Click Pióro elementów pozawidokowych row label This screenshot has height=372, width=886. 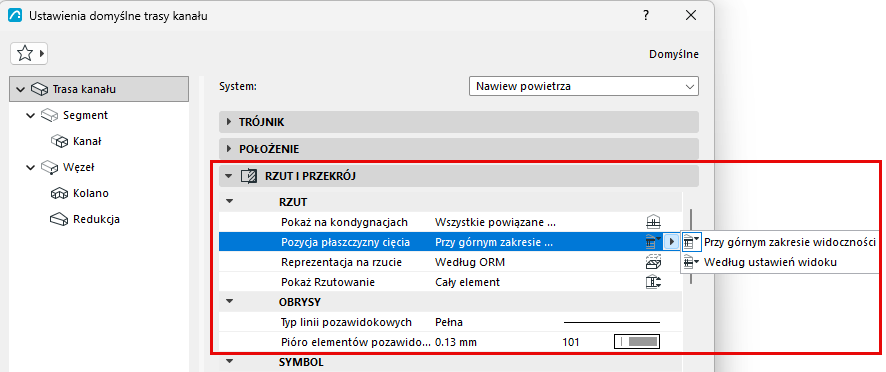click(x=356, y=342)
